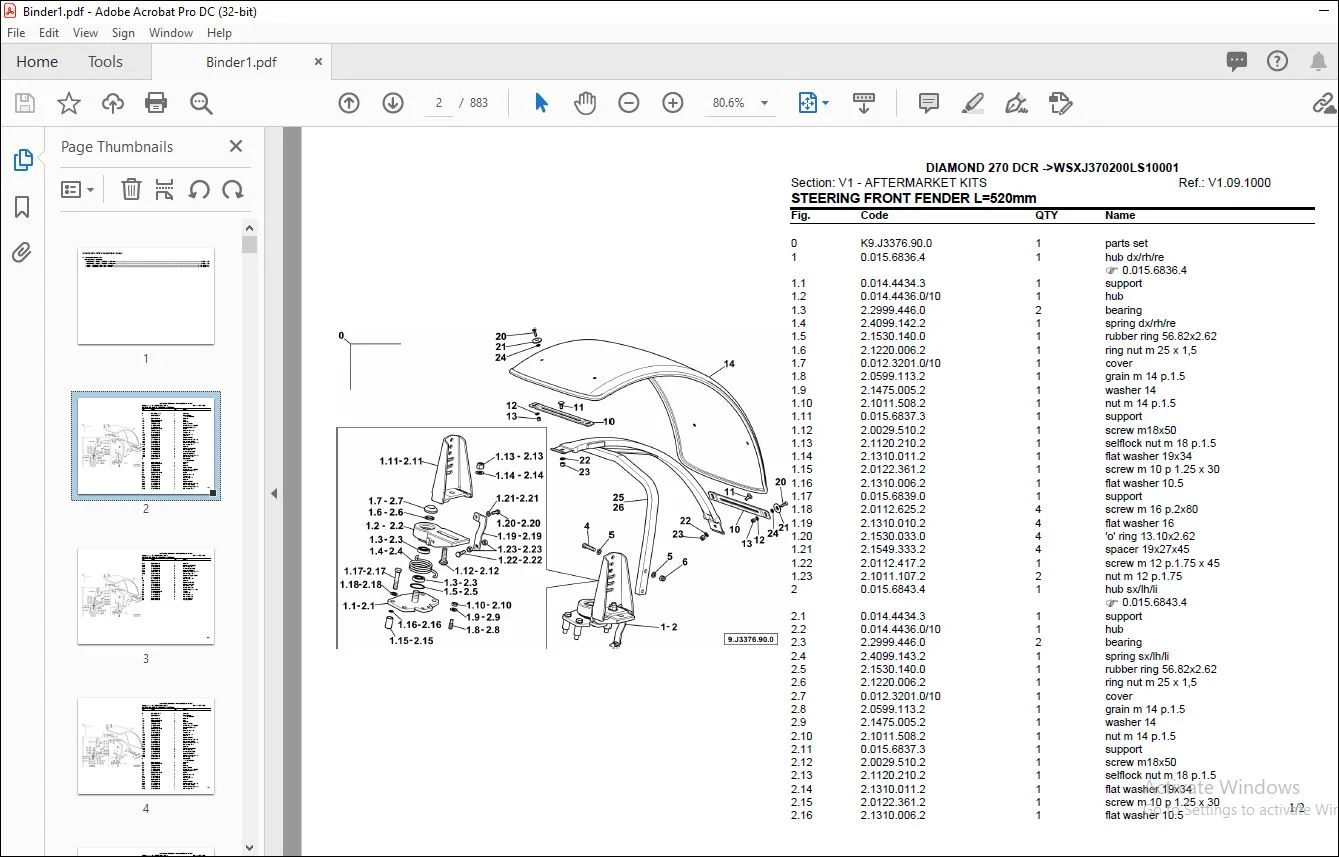The image size is (1339, 857).
Task: Open the notifications chat bubble icon
Action: (x=1237, y=61)
